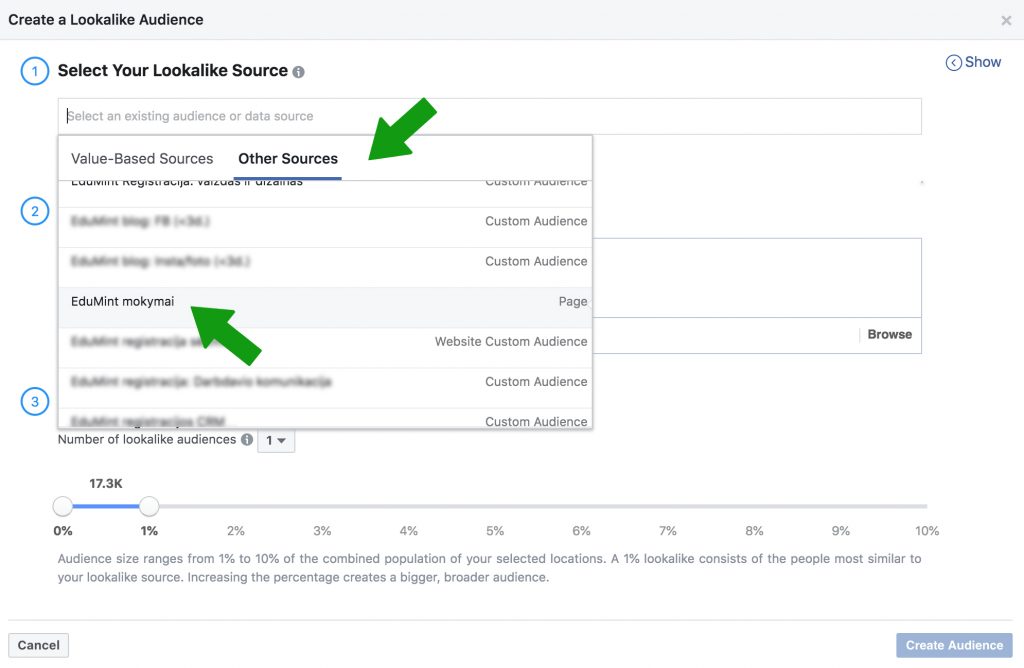Click the step 1 circle icon
1024x668 pixels.
click(x=35, y=71)
